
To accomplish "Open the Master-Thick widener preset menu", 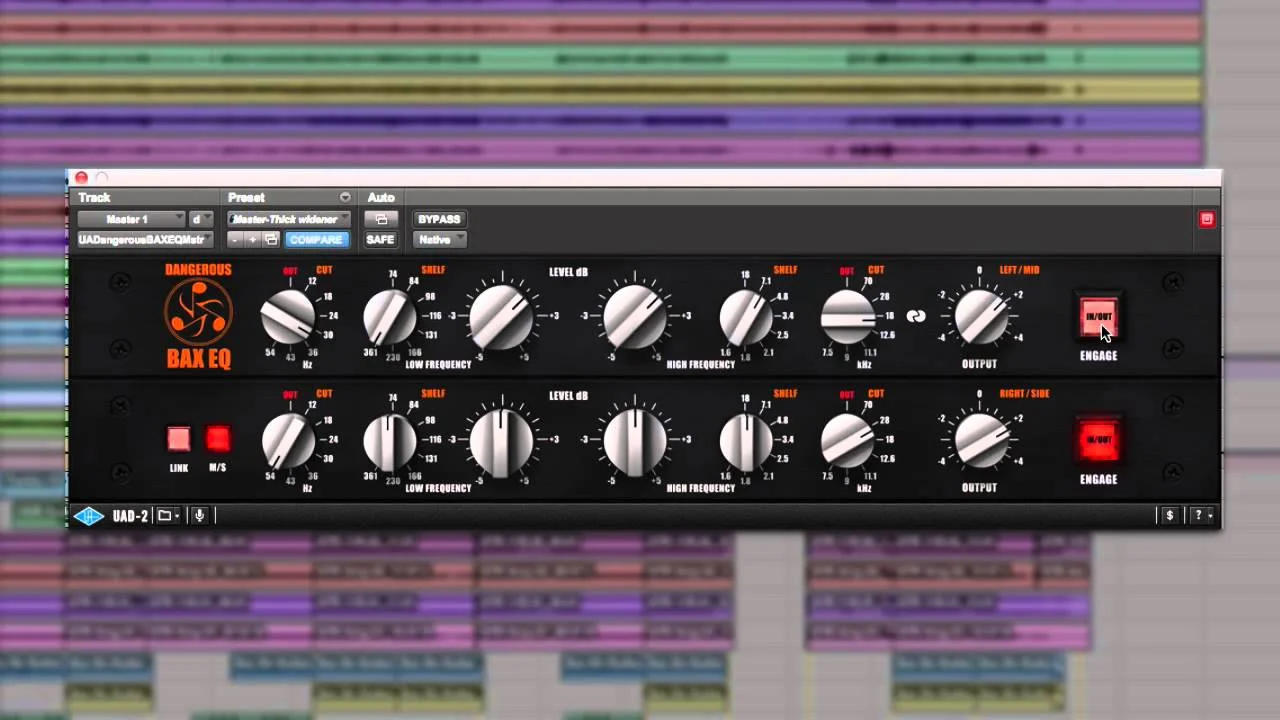I will pyautogui.click(x=290, y=218).
